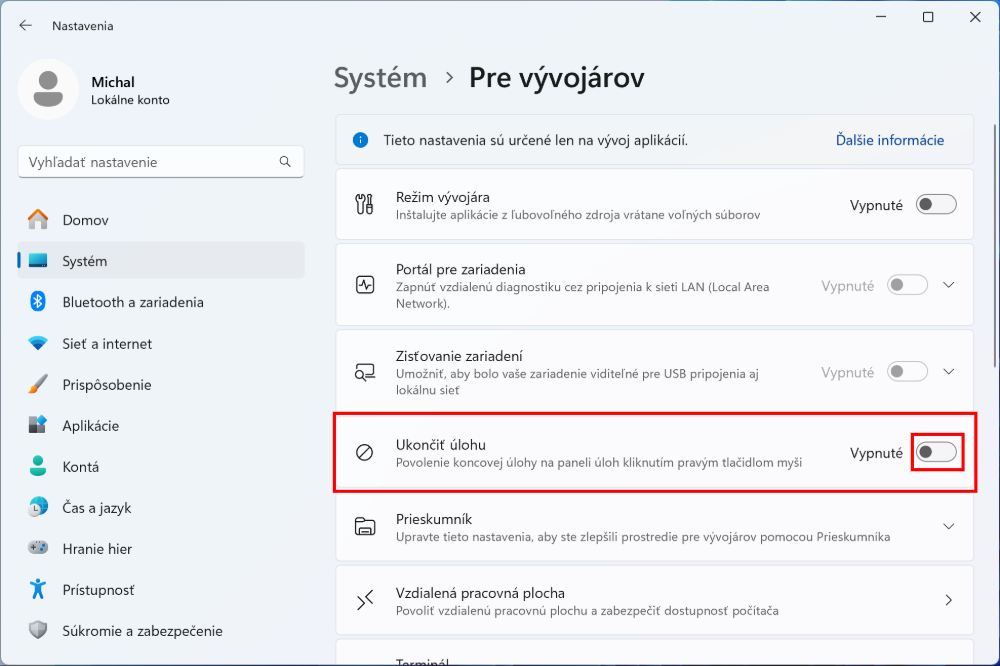This screenshot has height=666, width=1000.
Task: Click the back arrow icon beside Nastavenia
Action: point(26,26)
